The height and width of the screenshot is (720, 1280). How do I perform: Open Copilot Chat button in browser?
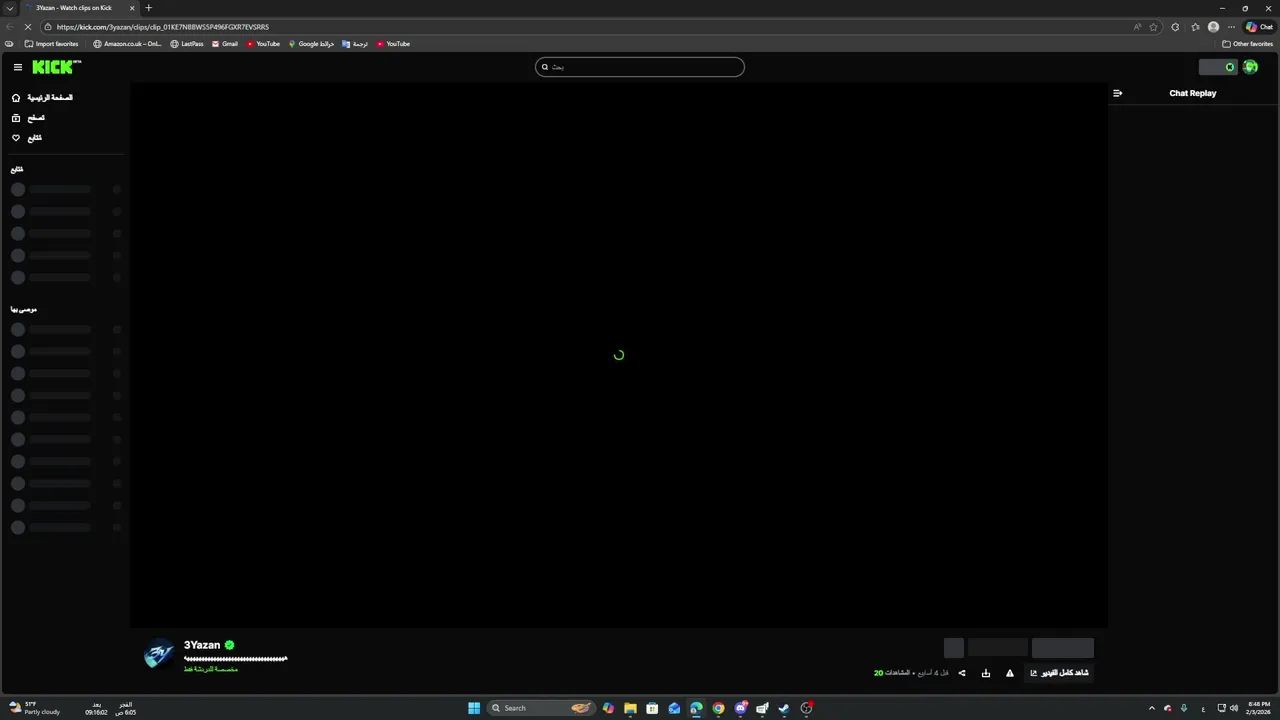(1259, 27)
